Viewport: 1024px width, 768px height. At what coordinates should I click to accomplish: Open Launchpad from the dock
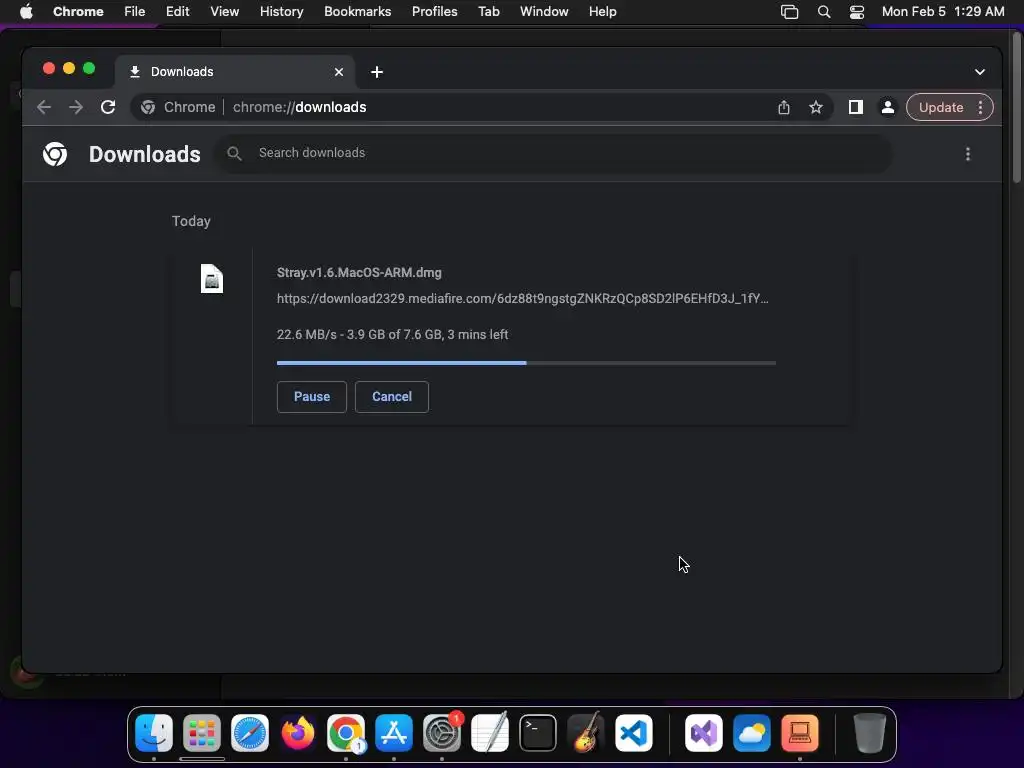[x=202, y=733]
